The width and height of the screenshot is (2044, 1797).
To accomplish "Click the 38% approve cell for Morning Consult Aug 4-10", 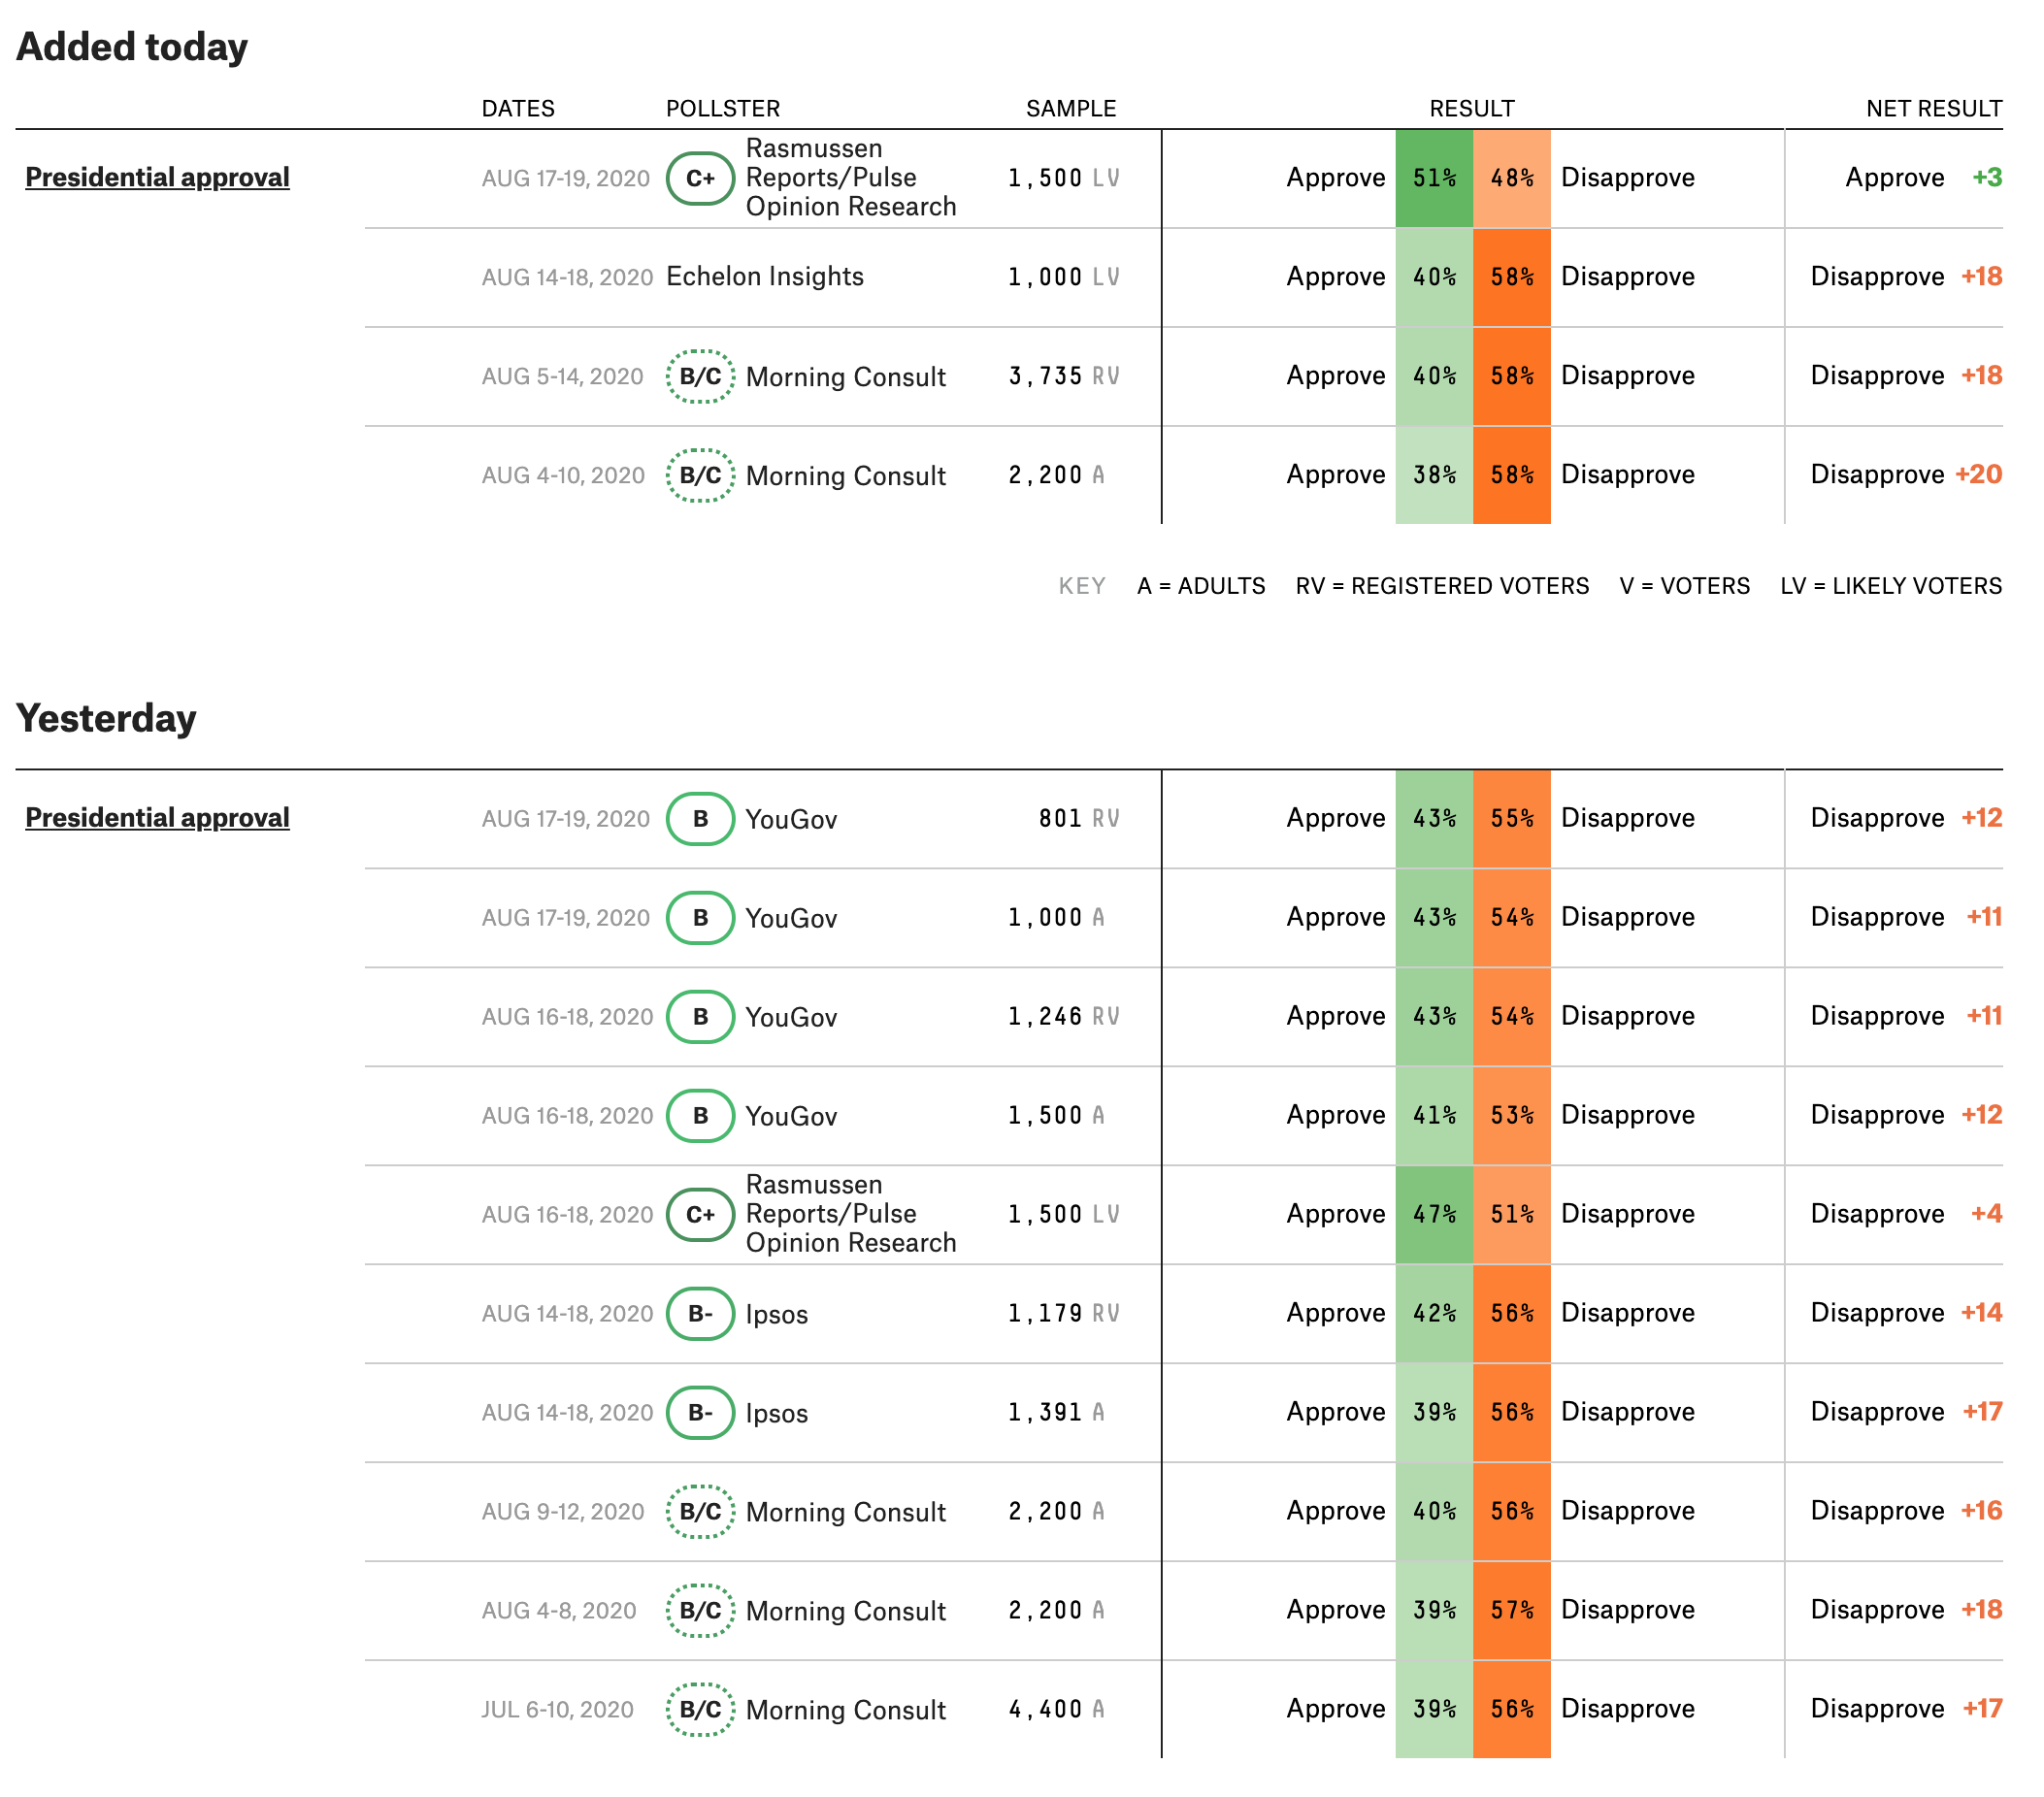I will coord(1434,475).
